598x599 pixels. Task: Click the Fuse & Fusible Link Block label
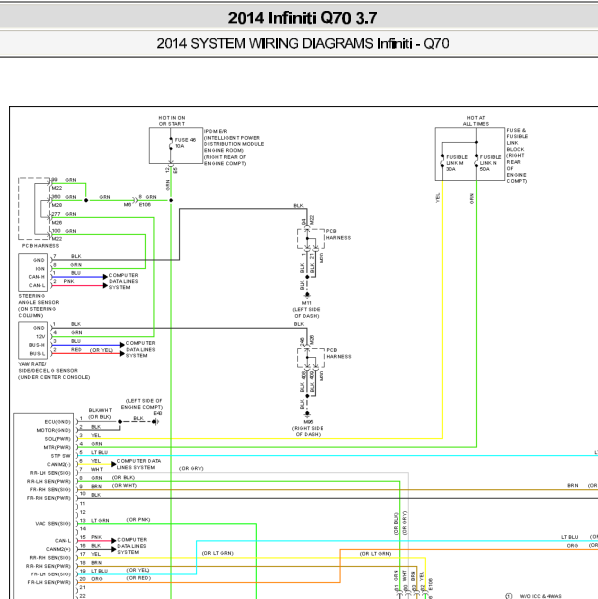tap(517, 155)
